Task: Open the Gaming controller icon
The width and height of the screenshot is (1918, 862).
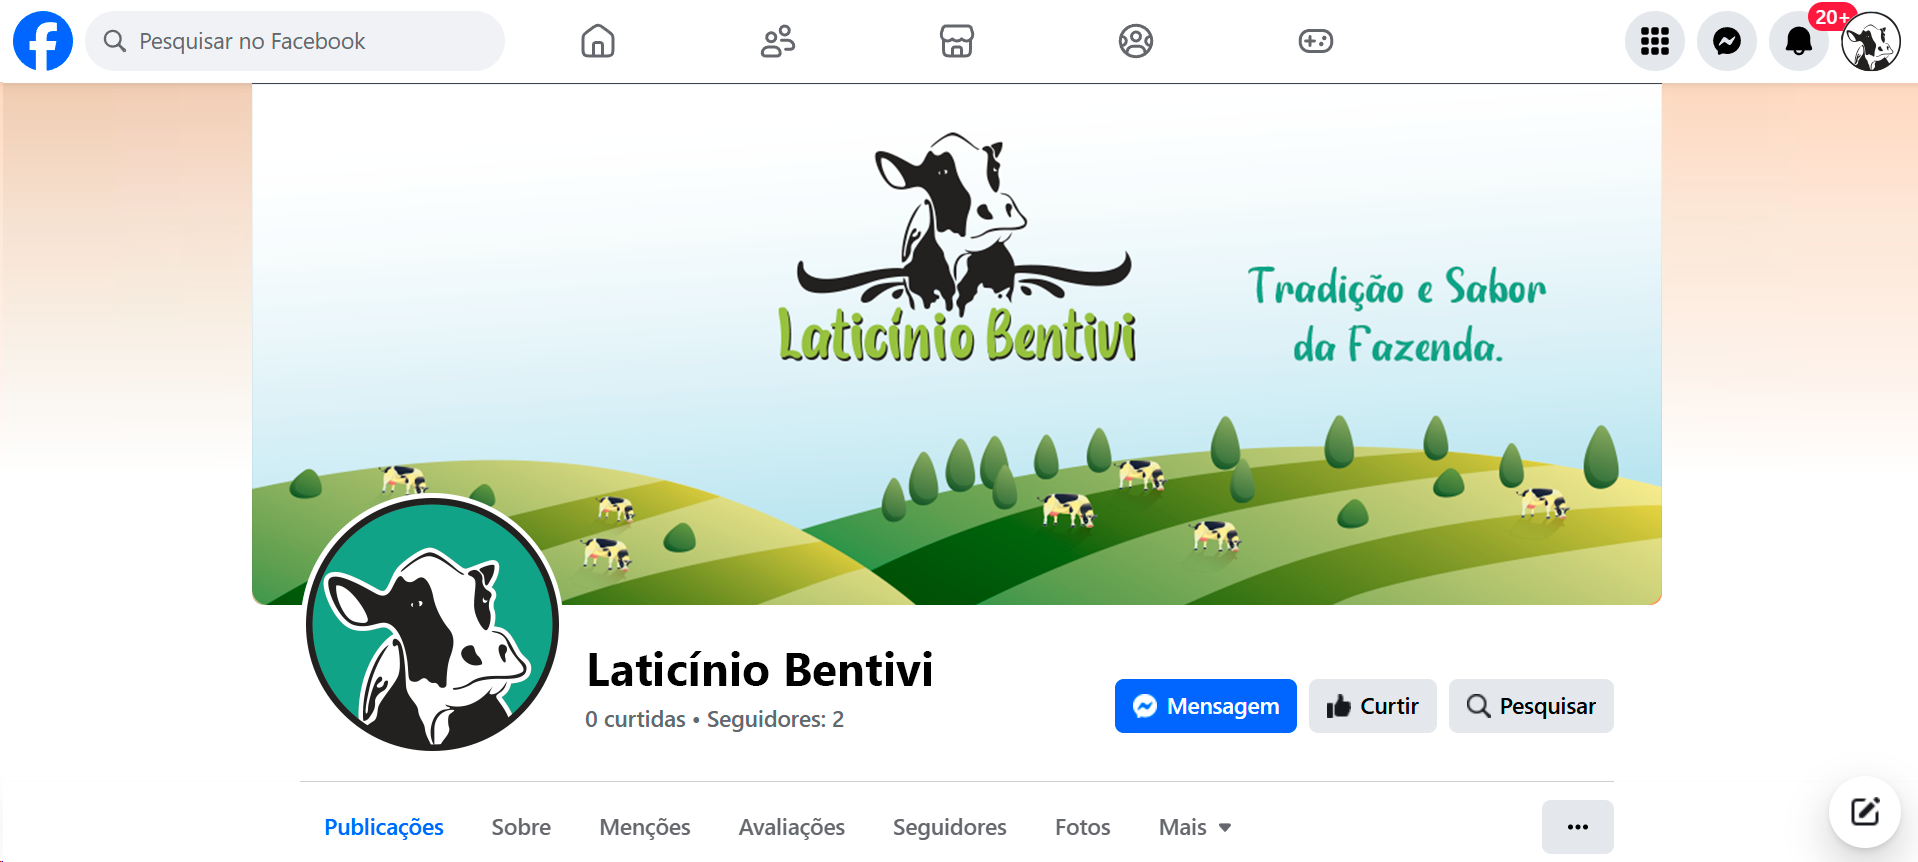Action: point(1315,41)
